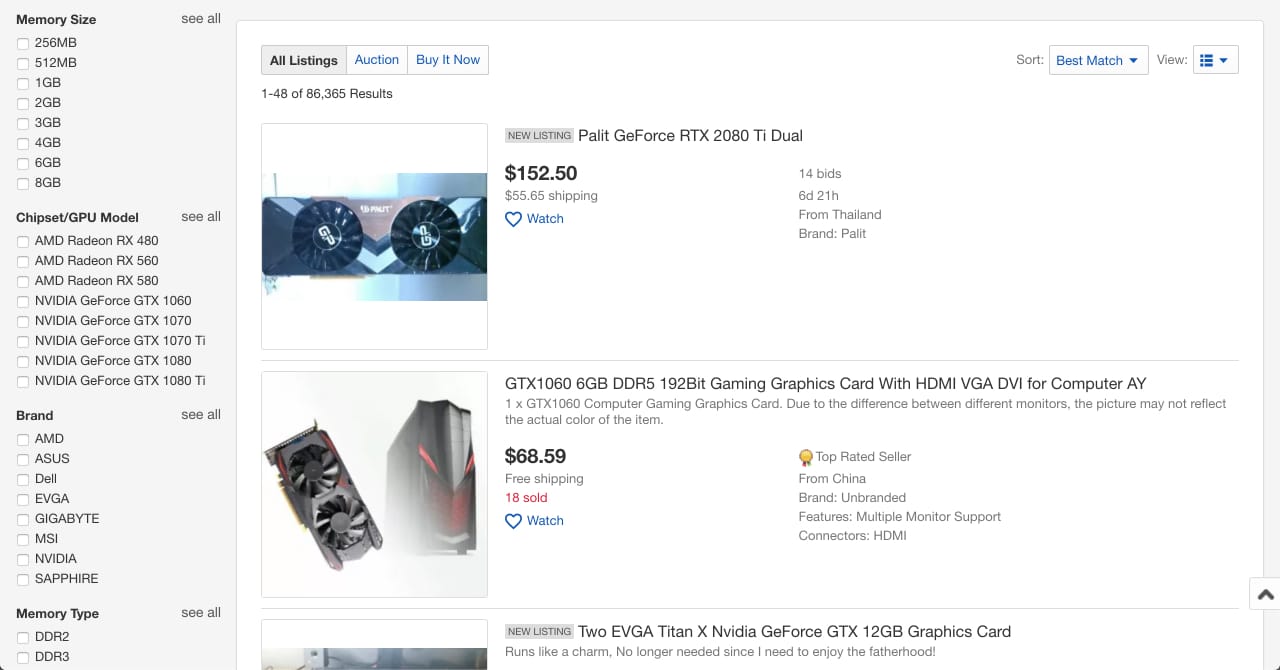The height and width of the screenshot is (670, 1280).
Task: Check AMD Radeon RX 560 filter
Action: point(23,261)
